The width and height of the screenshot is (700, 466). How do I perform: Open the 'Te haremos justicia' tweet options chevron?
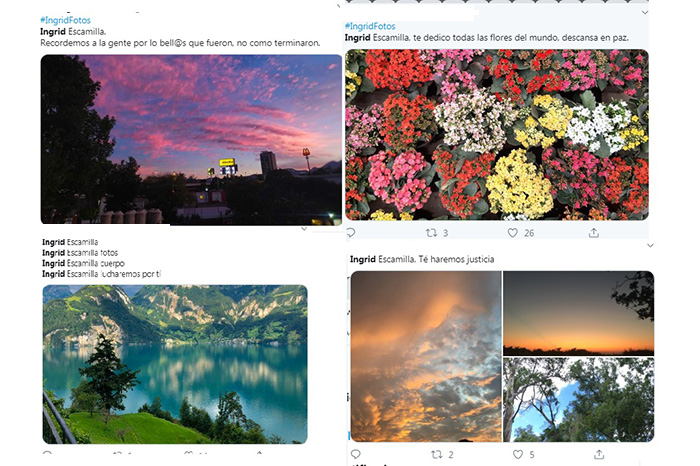tap(650, 245)
